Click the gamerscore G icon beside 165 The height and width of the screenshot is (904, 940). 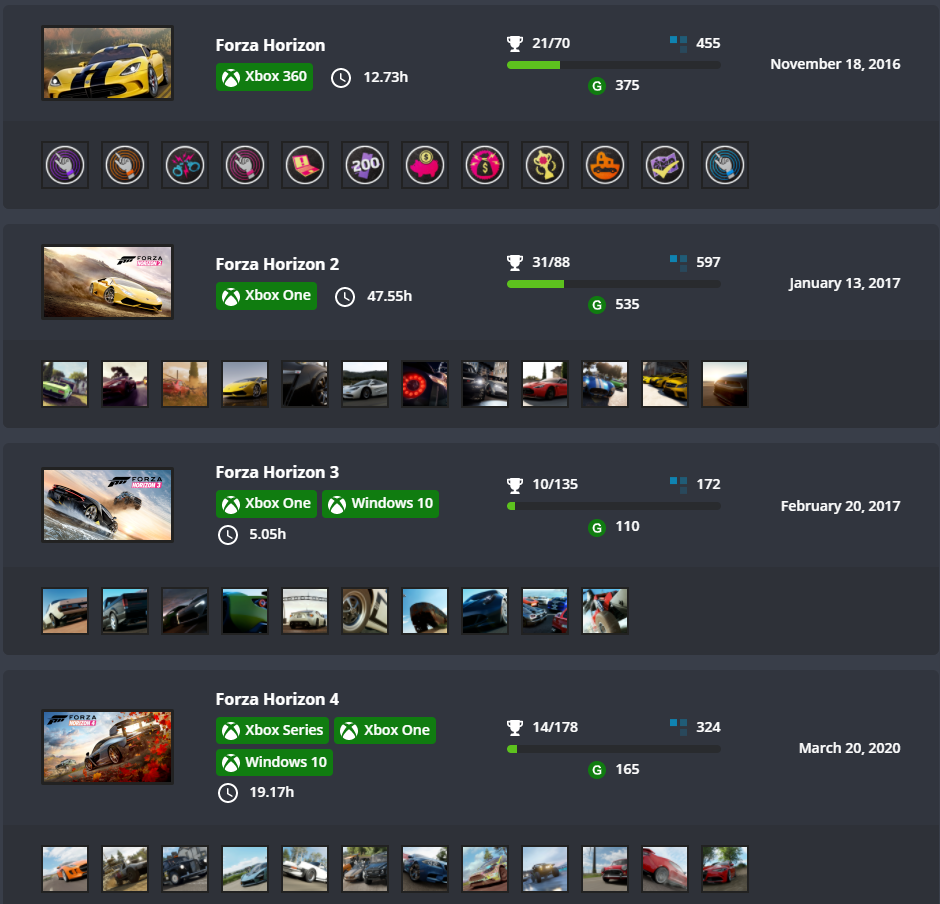point(596,770)
